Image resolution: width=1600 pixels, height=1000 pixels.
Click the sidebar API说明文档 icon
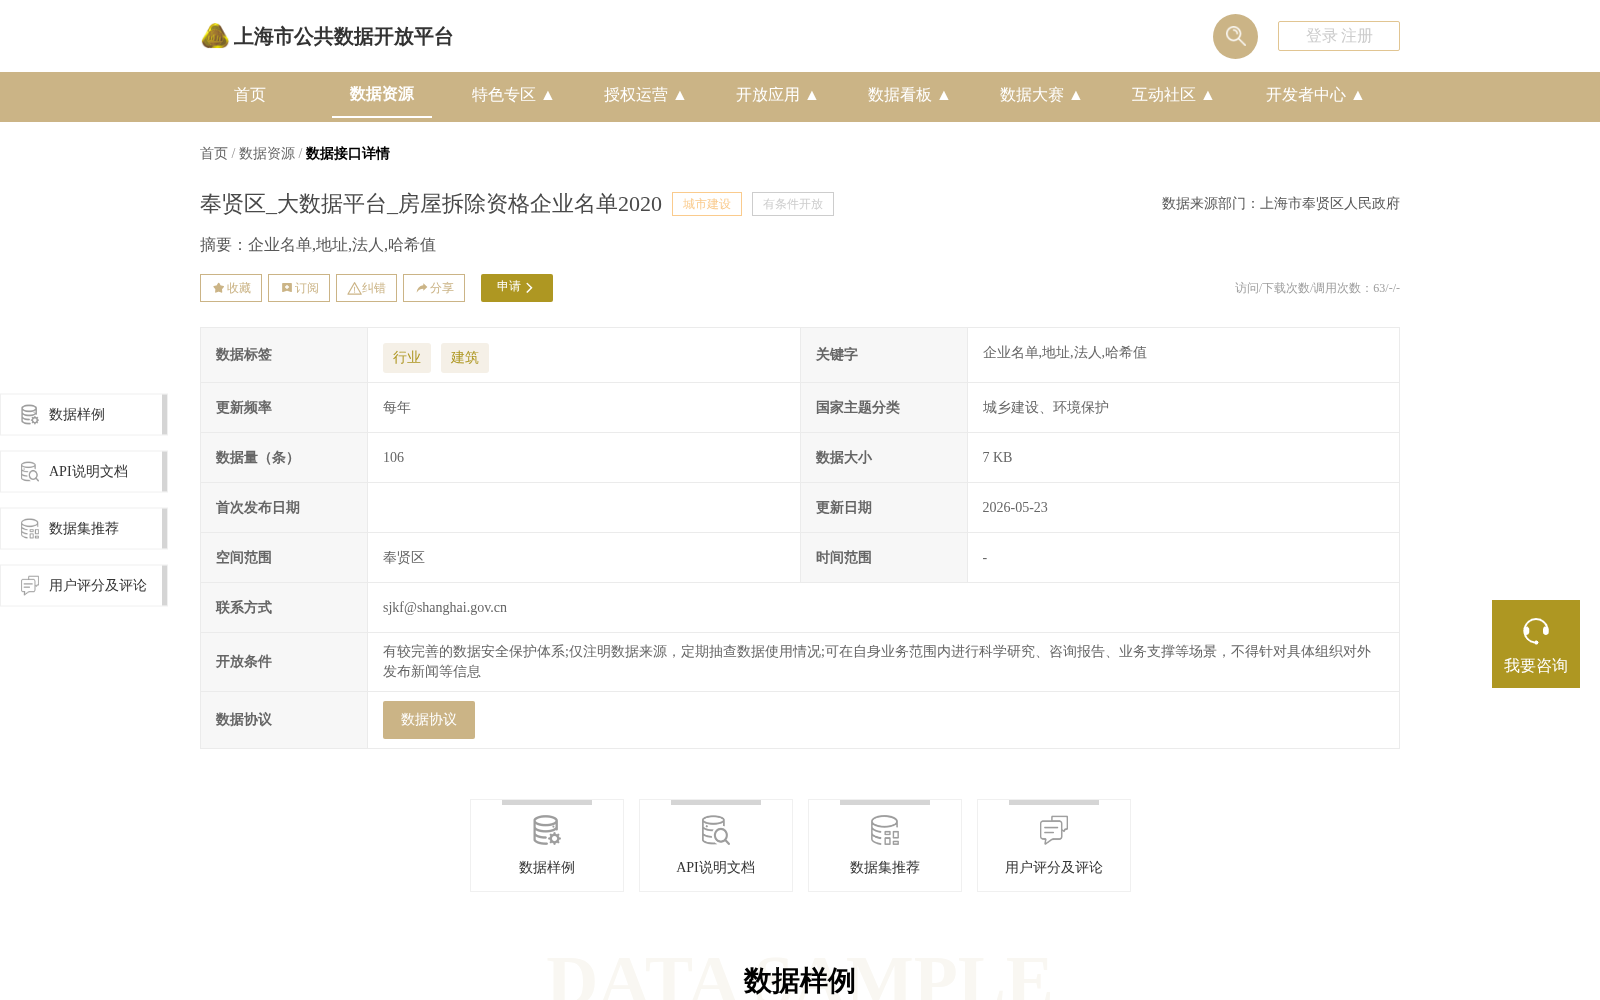[30, 471]
